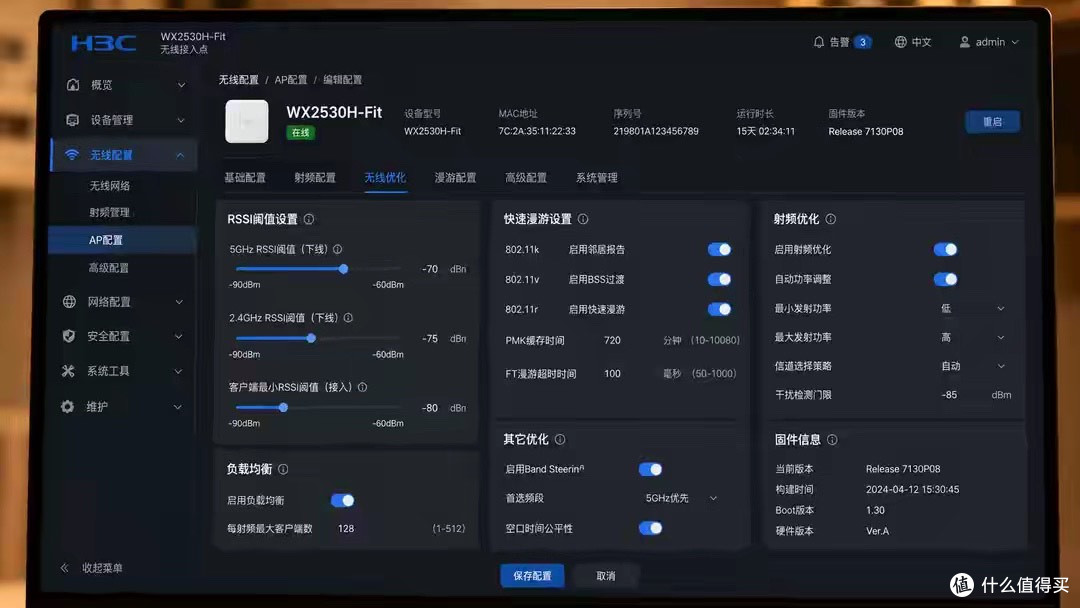Click the 维护 gear icon

[67, 407]
